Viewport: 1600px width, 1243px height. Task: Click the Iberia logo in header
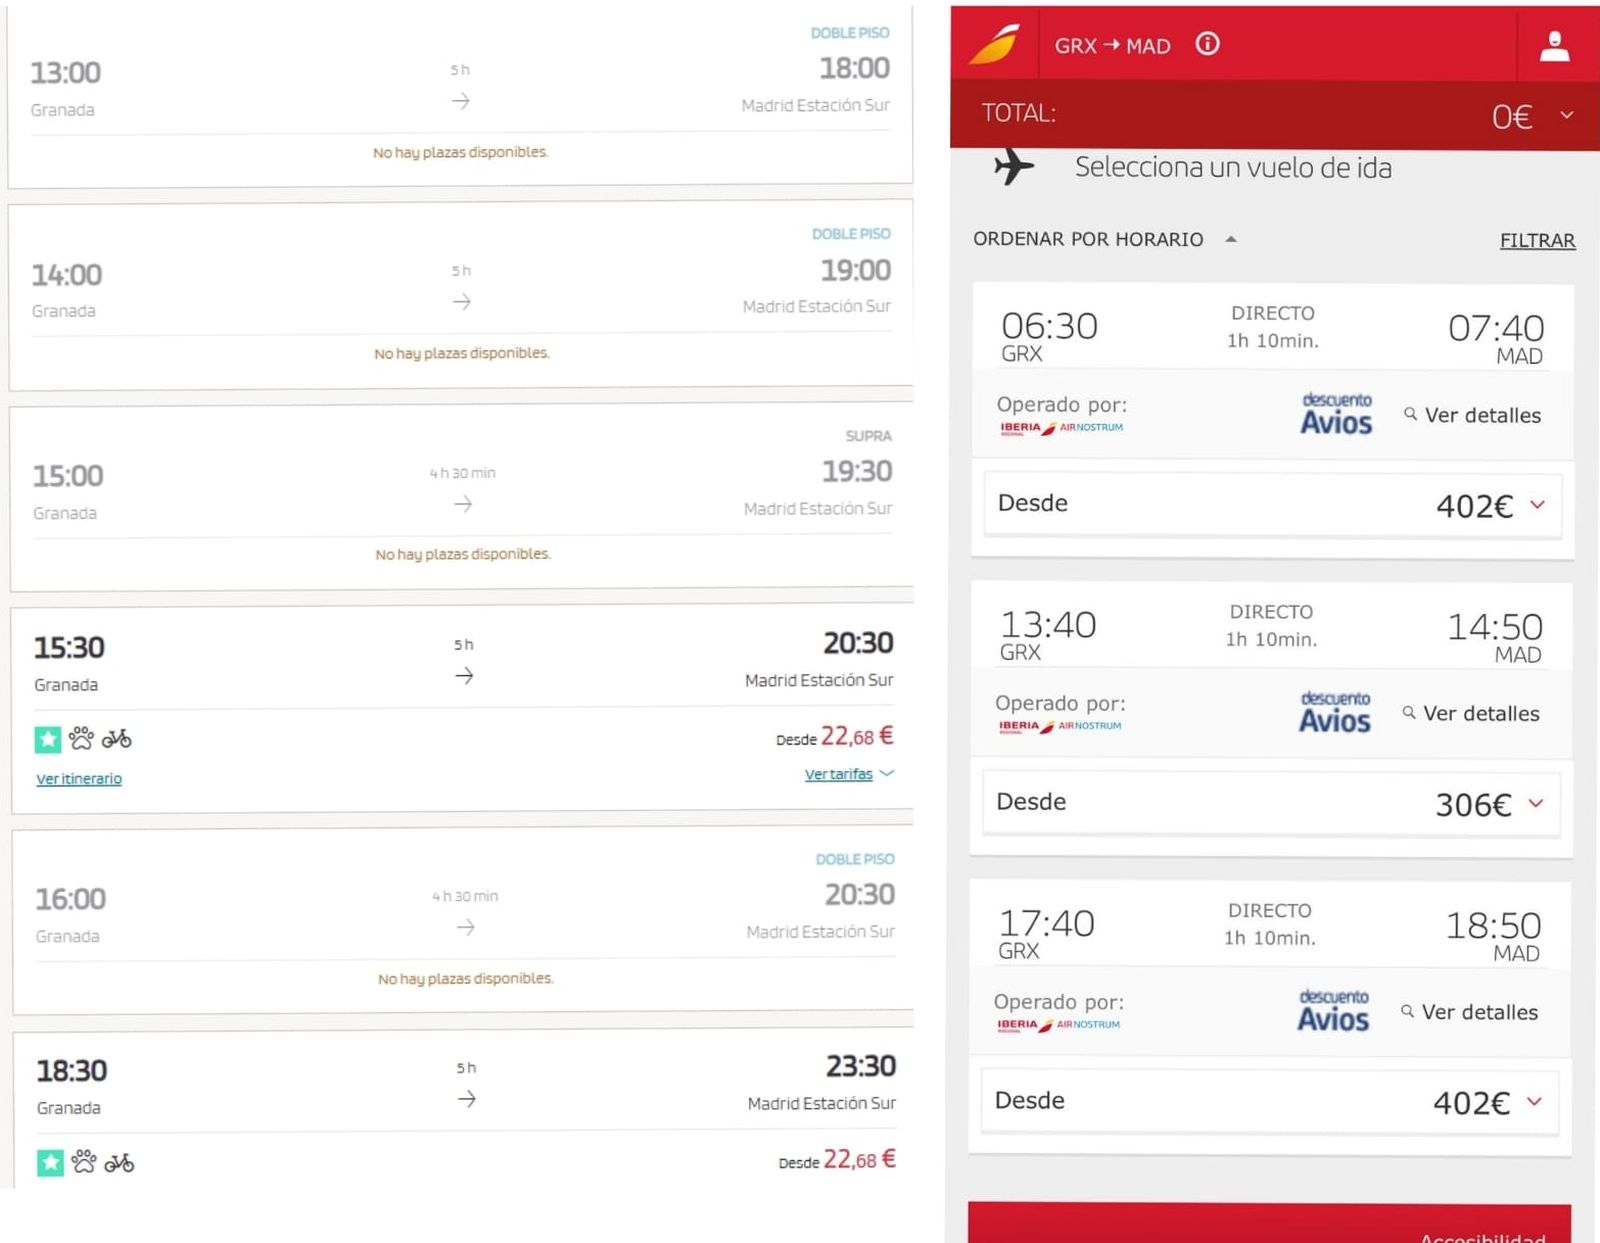pos(995,44)
